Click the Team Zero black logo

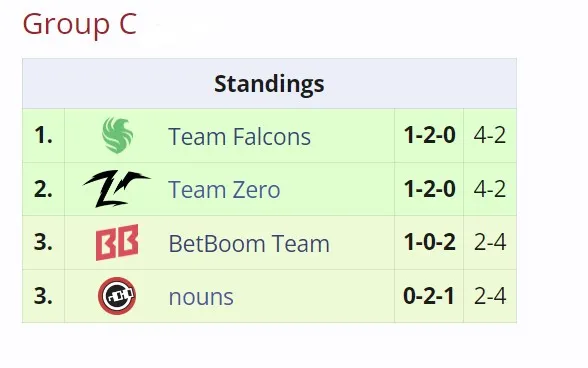(117, 189)
